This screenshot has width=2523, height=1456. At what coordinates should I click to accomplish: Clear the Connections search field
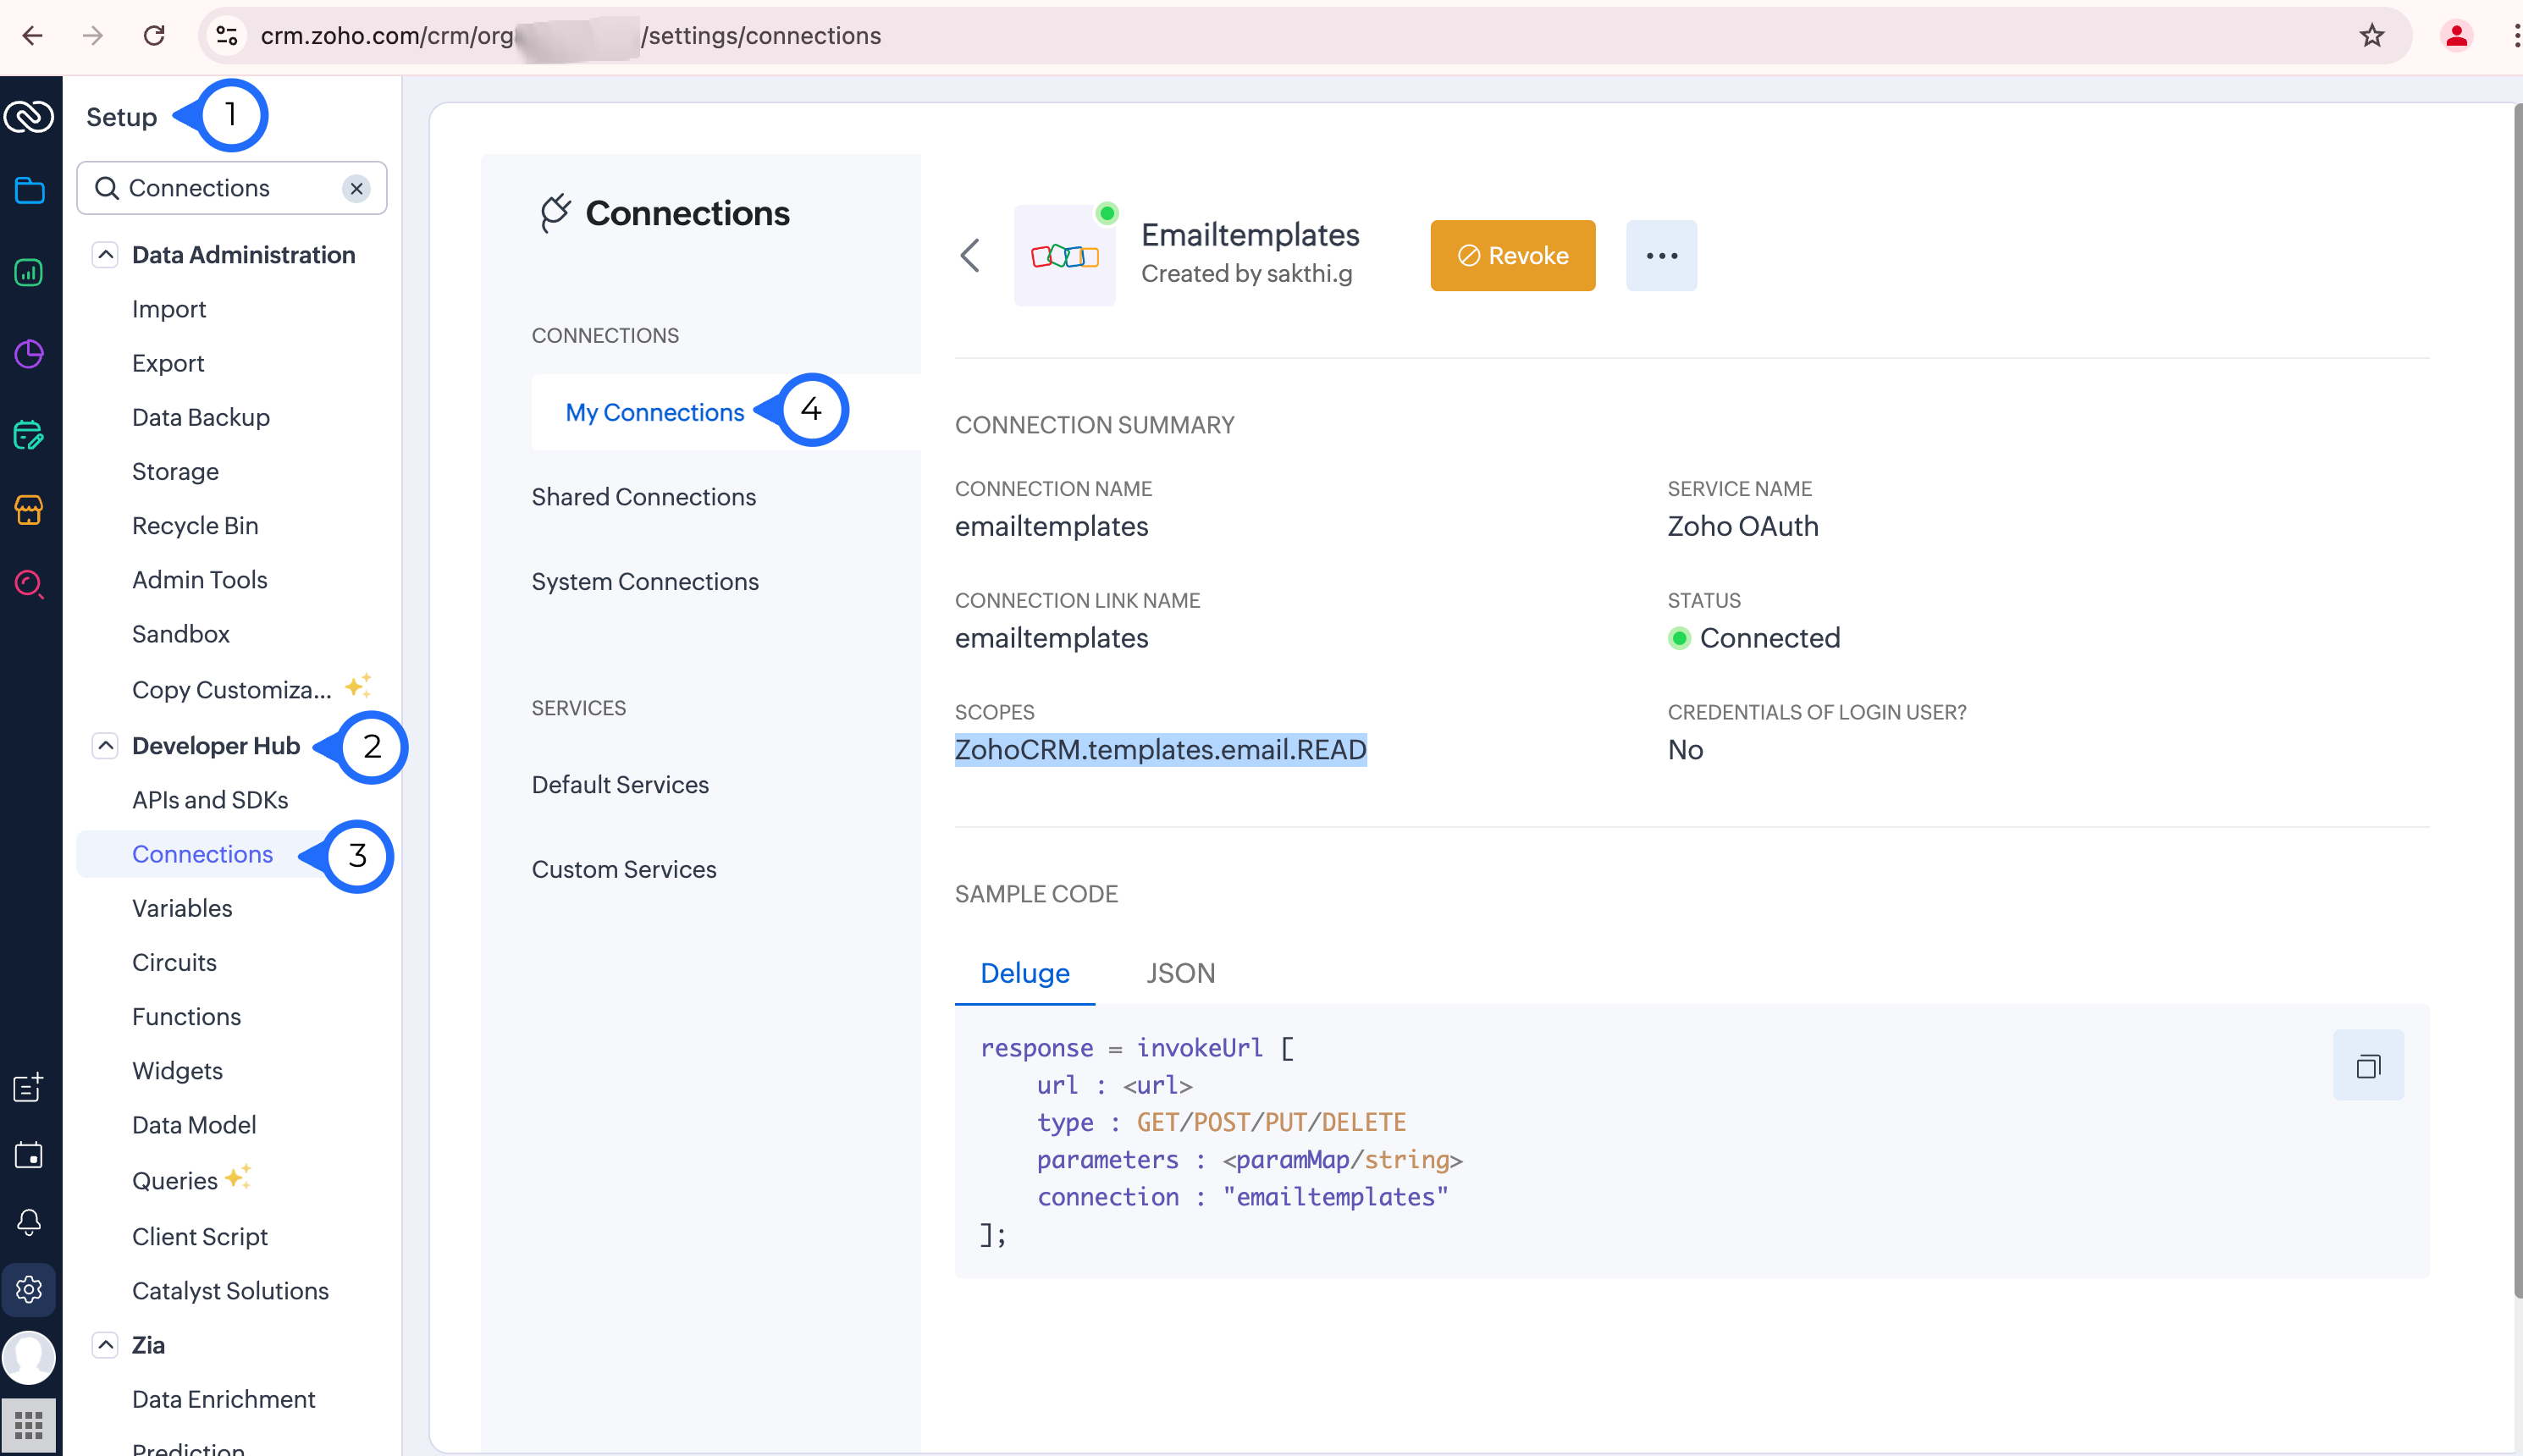click(x=357, y=188)
